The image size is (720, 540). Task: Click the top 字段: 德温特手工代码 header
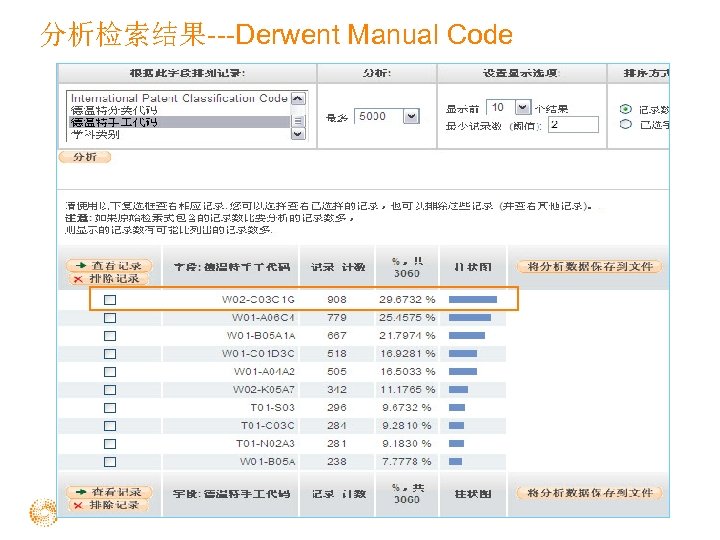point(231,267)
